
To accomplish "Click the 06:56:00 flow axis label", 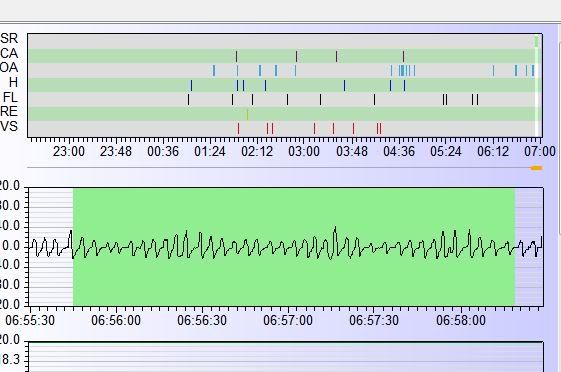I will pyautogui.click(x=116, y=320).
